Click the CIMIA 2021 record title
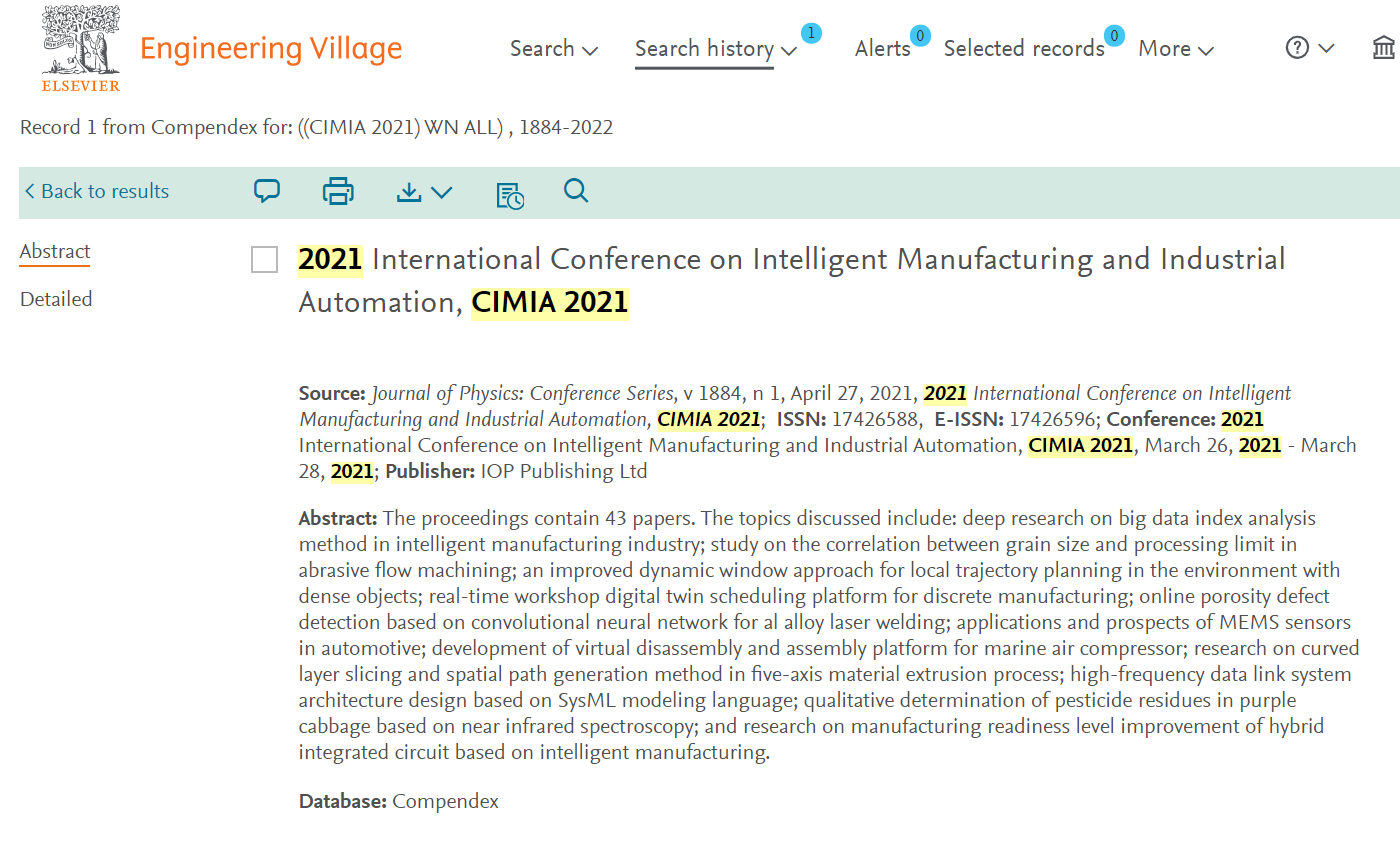The width and height of the screenshot is (1400, 841). (x=792, y=280)
